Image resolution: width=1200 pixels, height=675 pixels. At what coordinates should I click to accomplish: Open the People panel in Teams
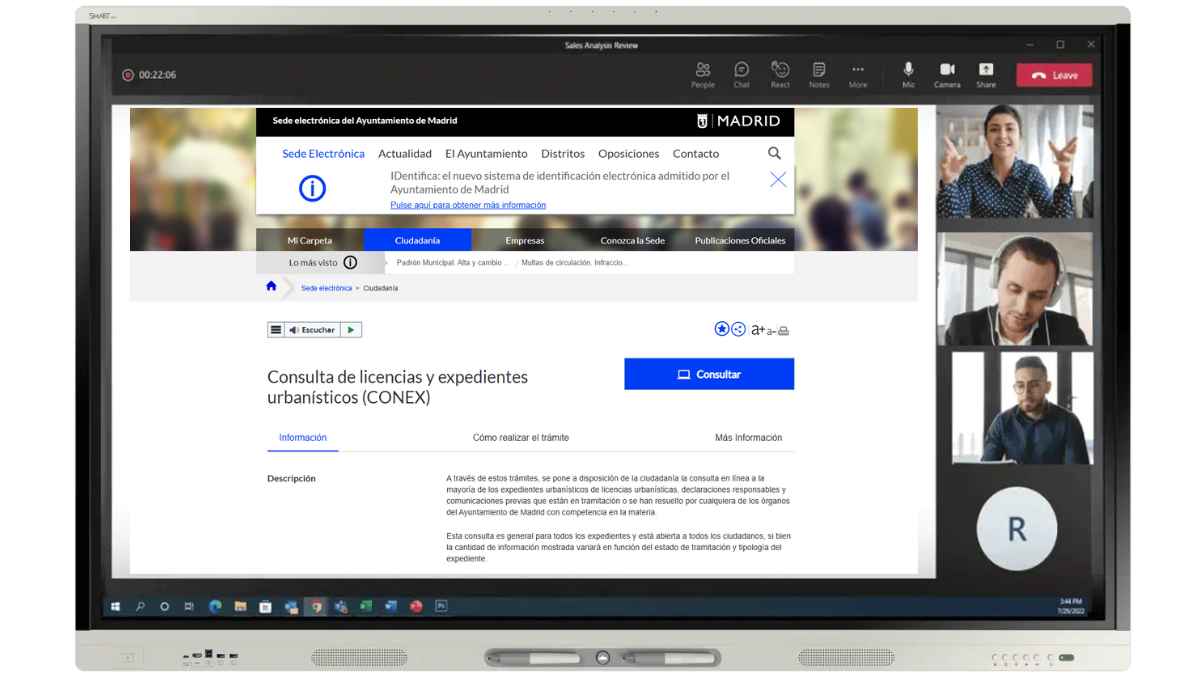click(x=704, y=74)
